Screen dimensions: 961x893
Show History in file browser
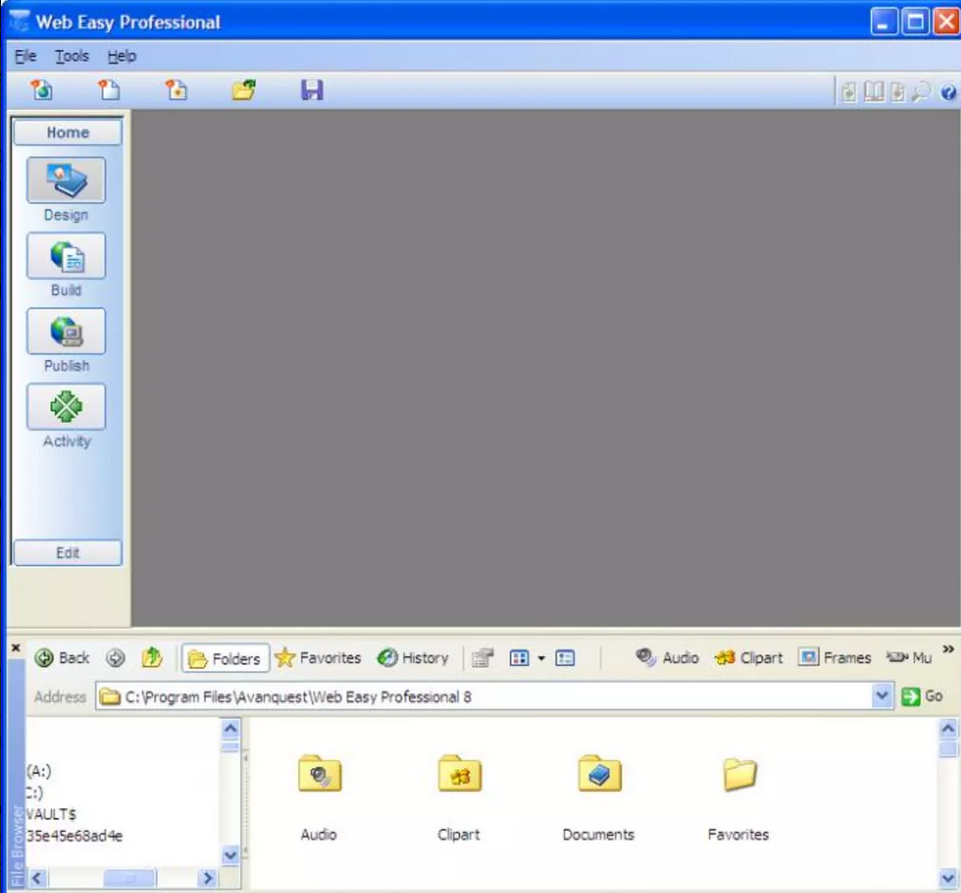[412, 658]
